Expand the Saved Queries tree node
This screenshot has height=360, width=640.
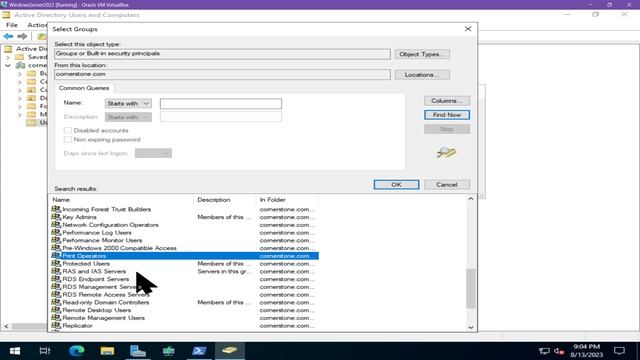(8, 57)
